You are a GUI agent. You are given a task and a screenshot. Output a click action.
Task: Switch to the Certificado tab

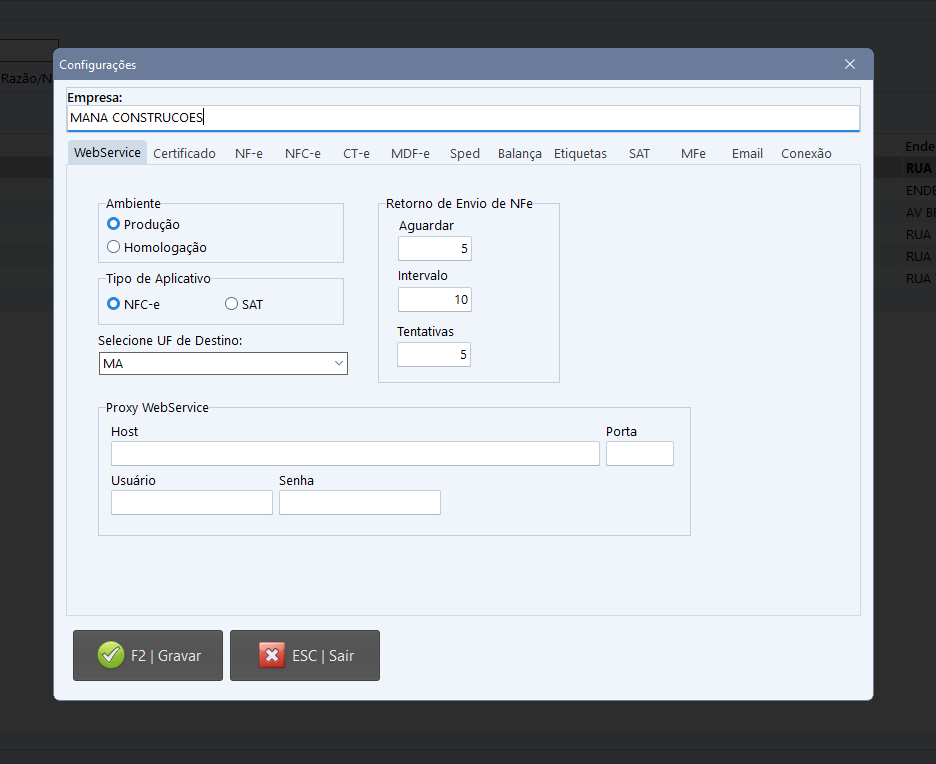coord(184,153)
